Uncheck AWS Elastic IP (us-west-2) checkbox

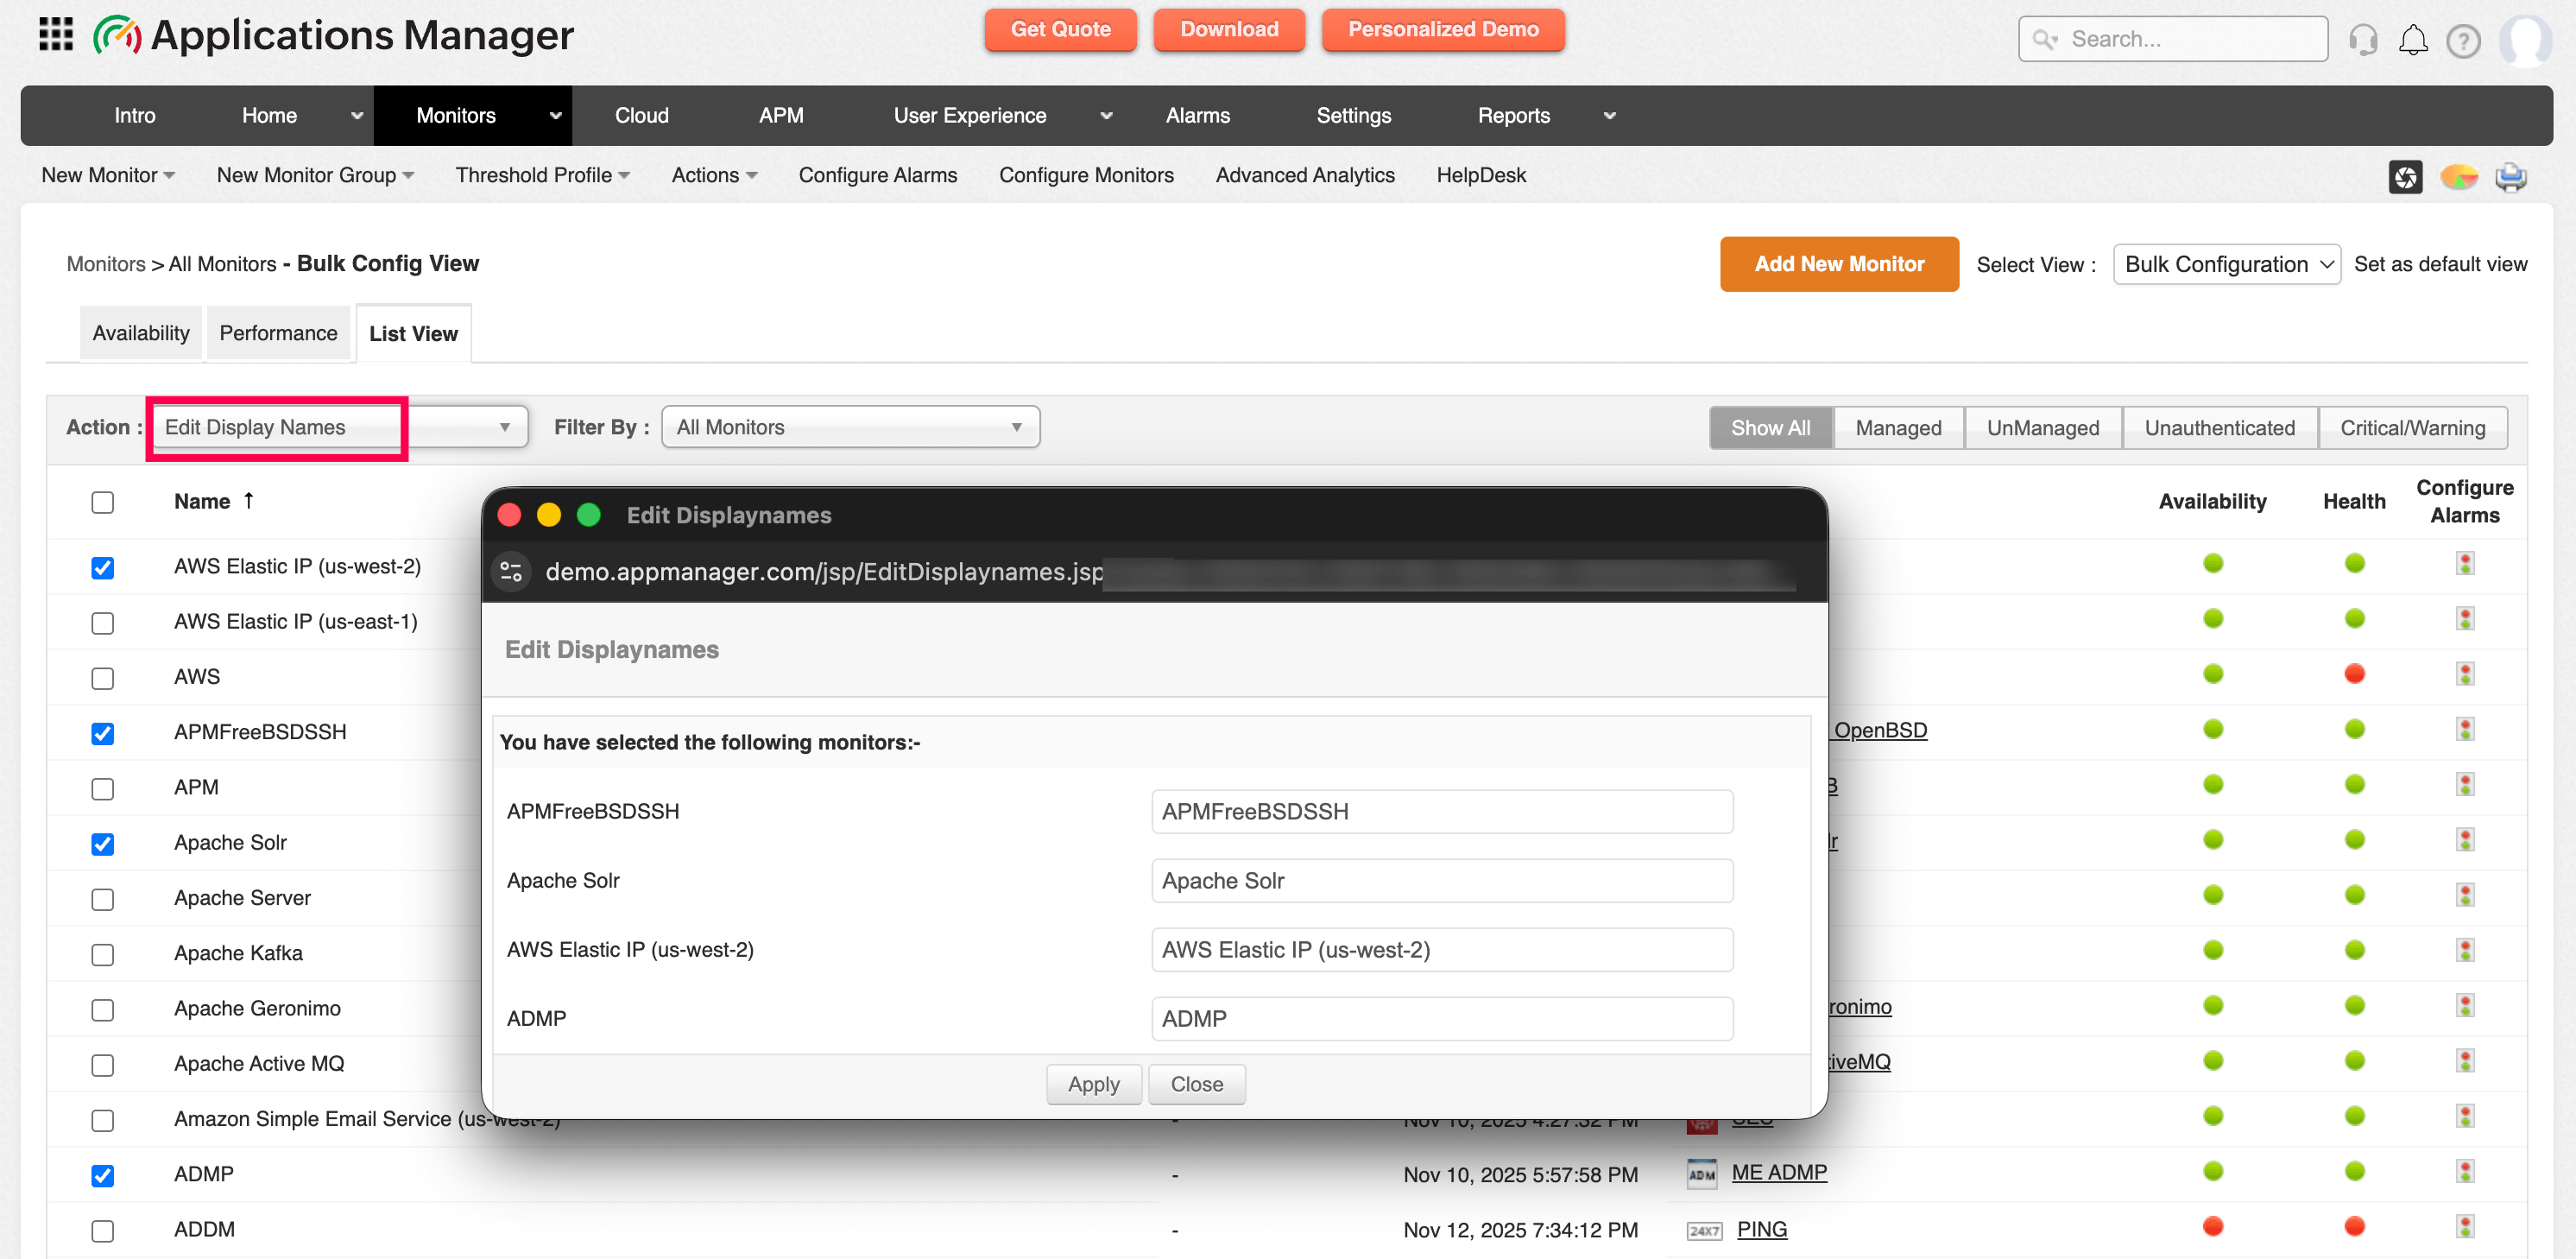tap(102, 568)
